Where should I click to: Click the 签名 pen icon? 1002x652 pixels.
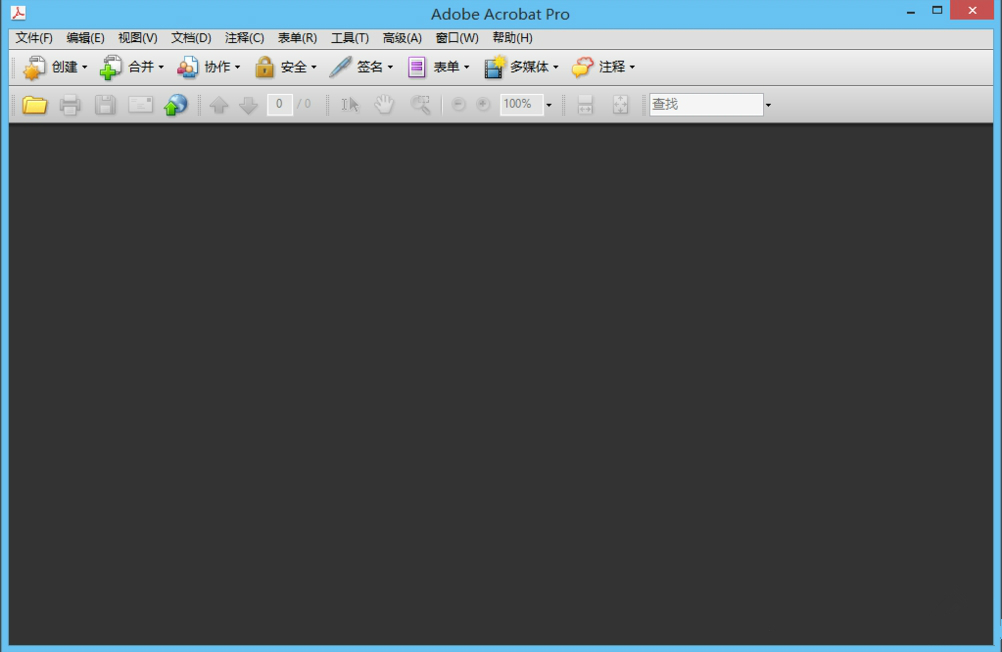click(x=340, y=67)
